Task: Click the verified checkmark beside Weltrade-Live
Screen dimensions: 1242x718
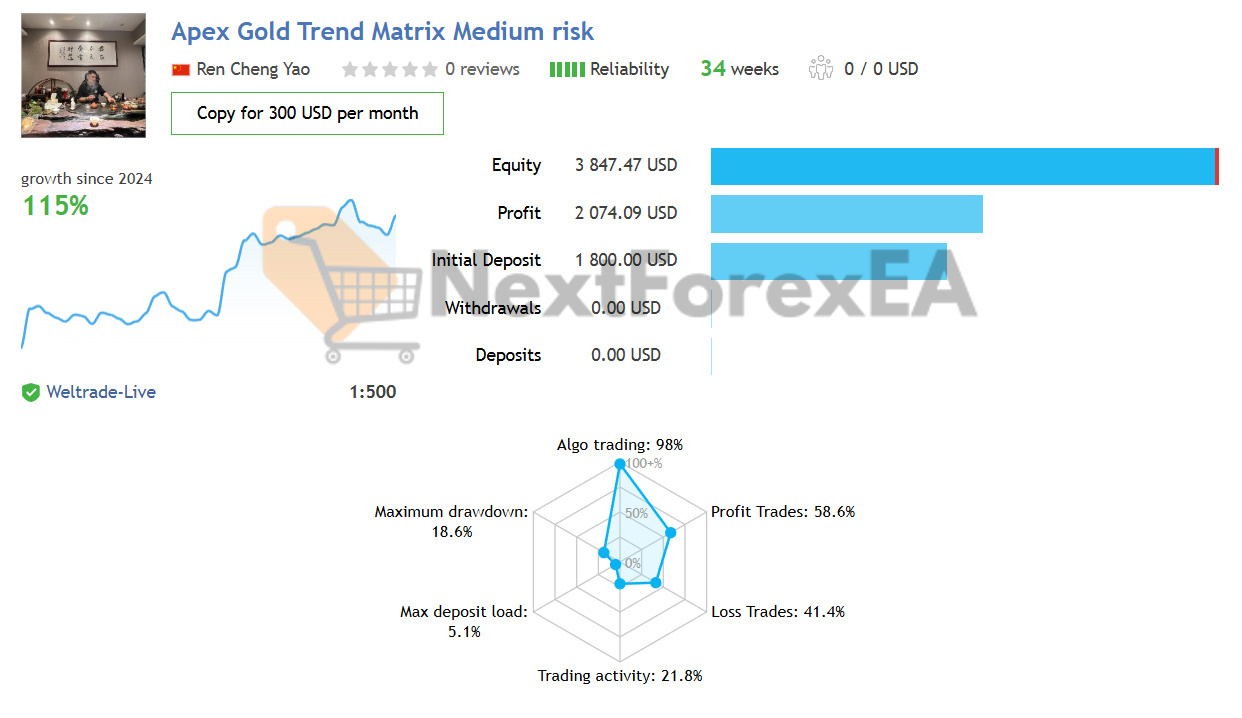Action: pyautogui.click(x=30, y=392)
